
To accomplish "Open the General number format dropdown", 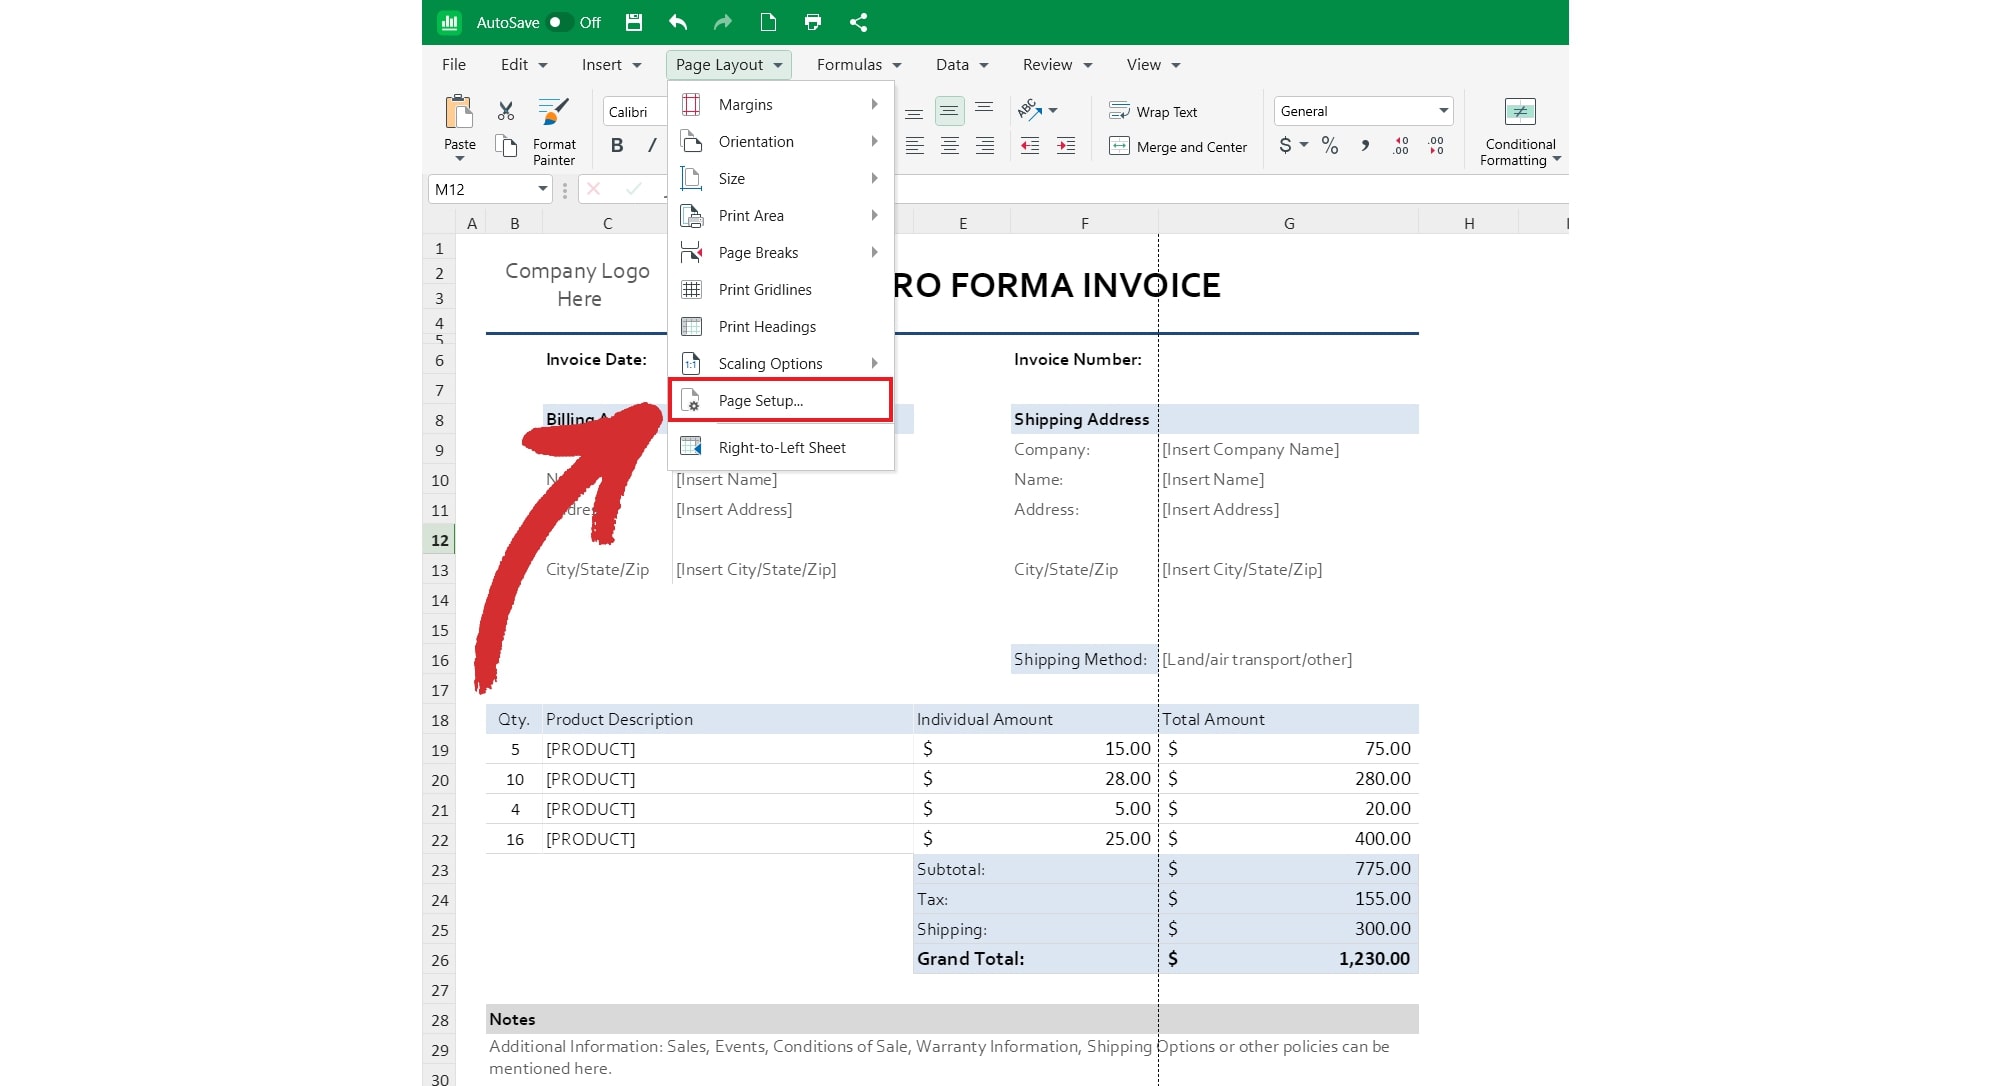I will pos(1443,110).
